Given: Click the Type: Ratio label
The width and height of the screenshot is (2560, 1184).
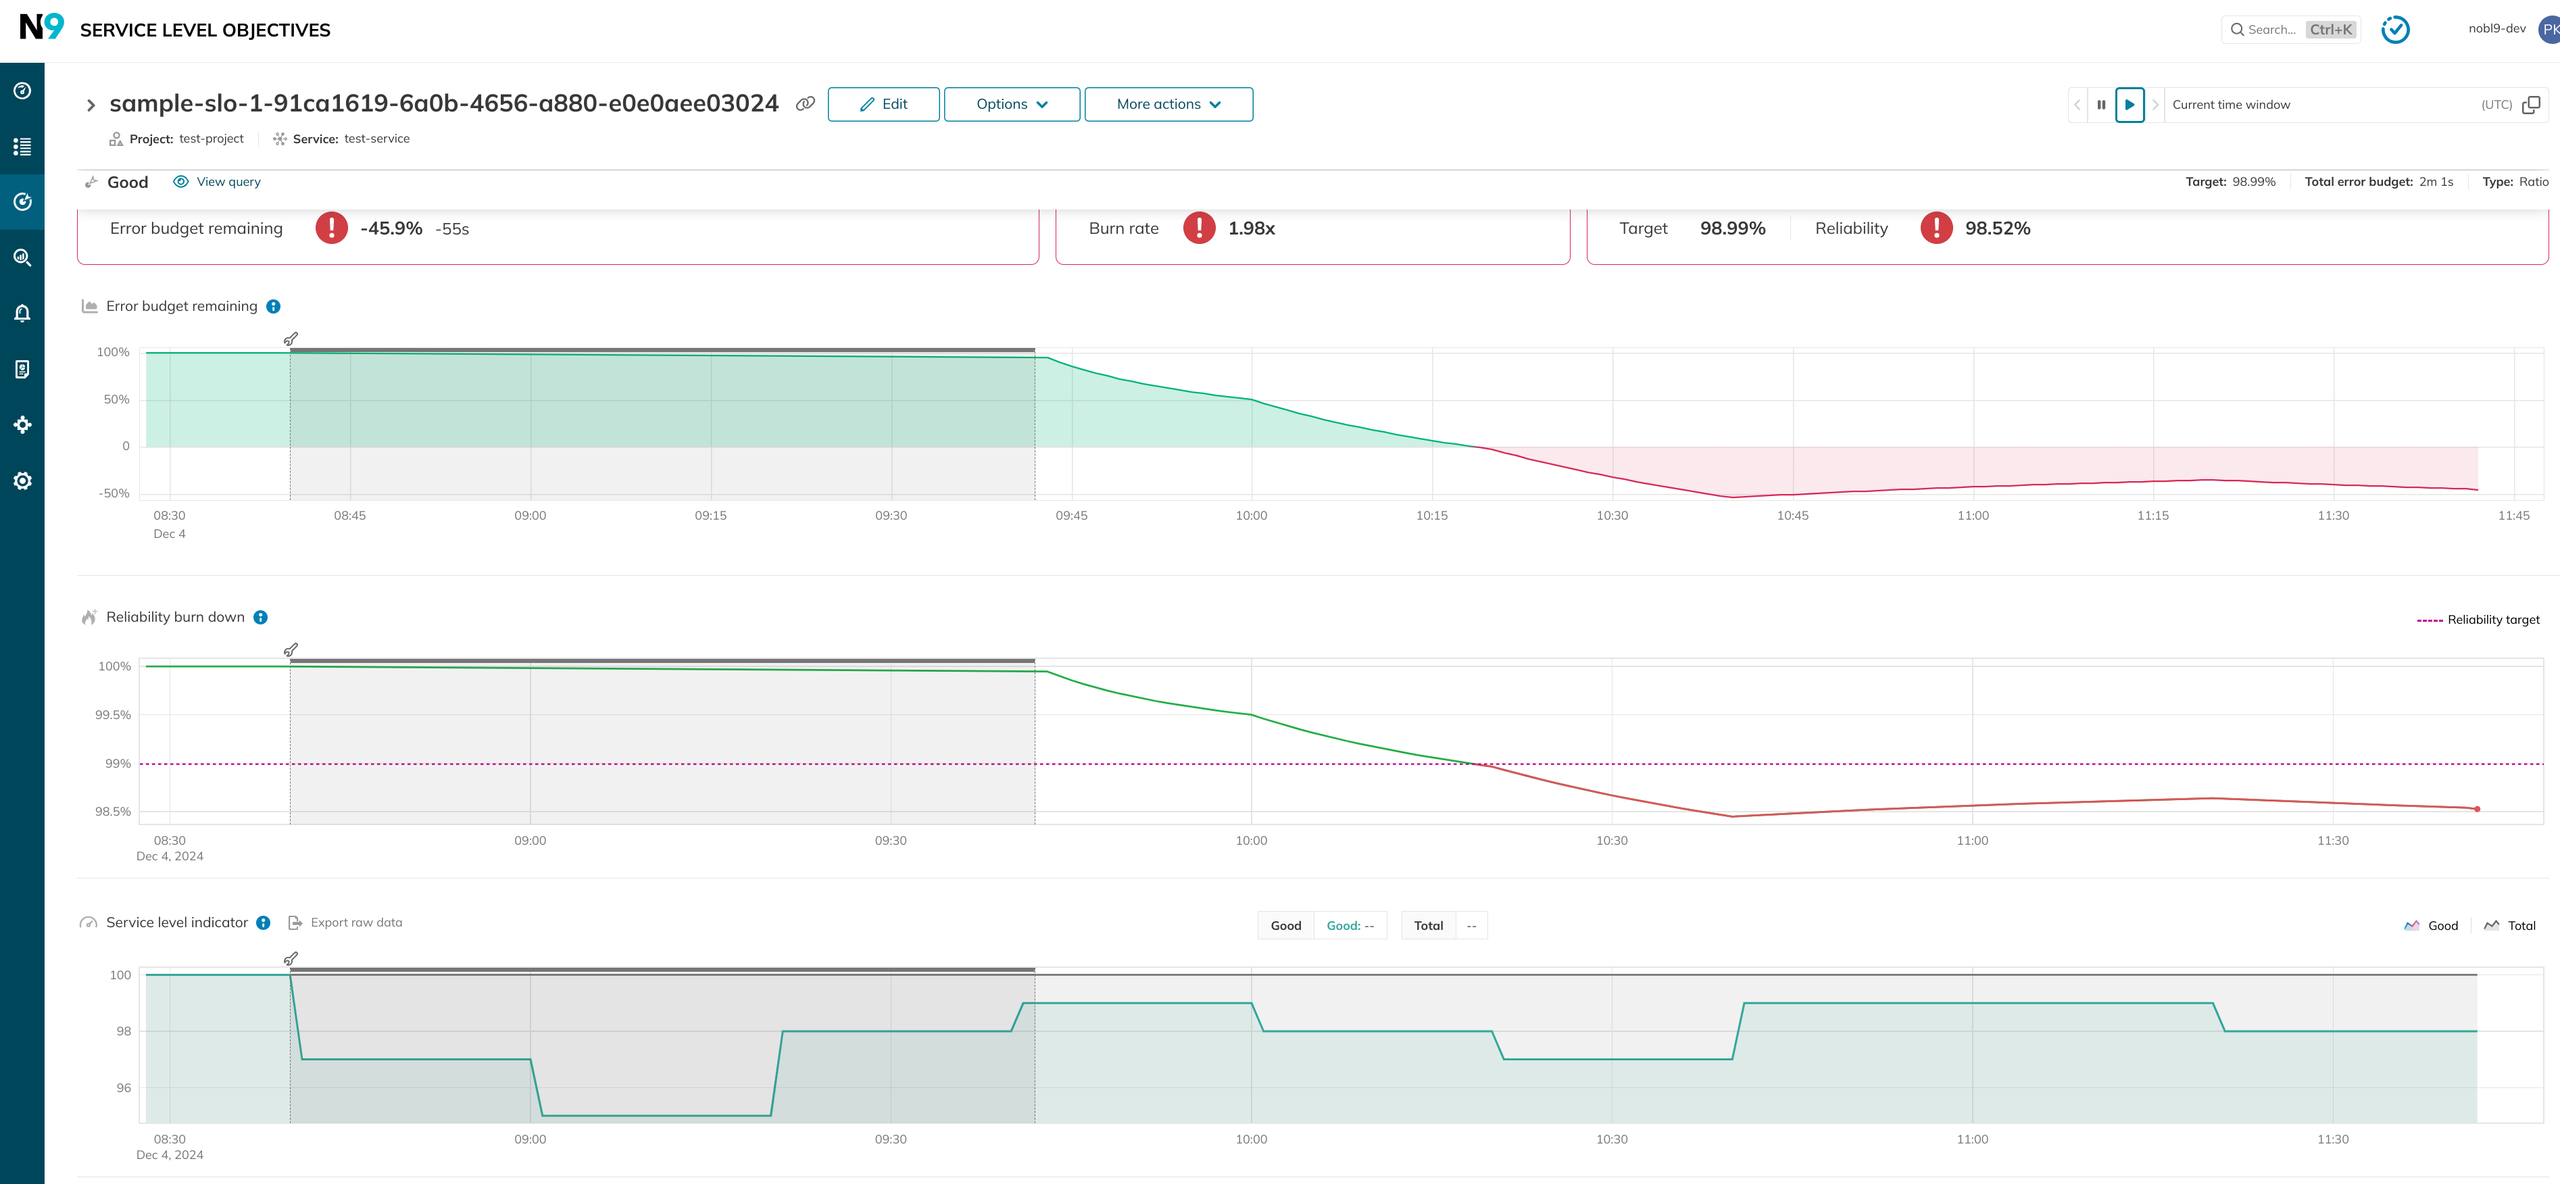Looking at the screenshot, I should tap(2515, 182).
